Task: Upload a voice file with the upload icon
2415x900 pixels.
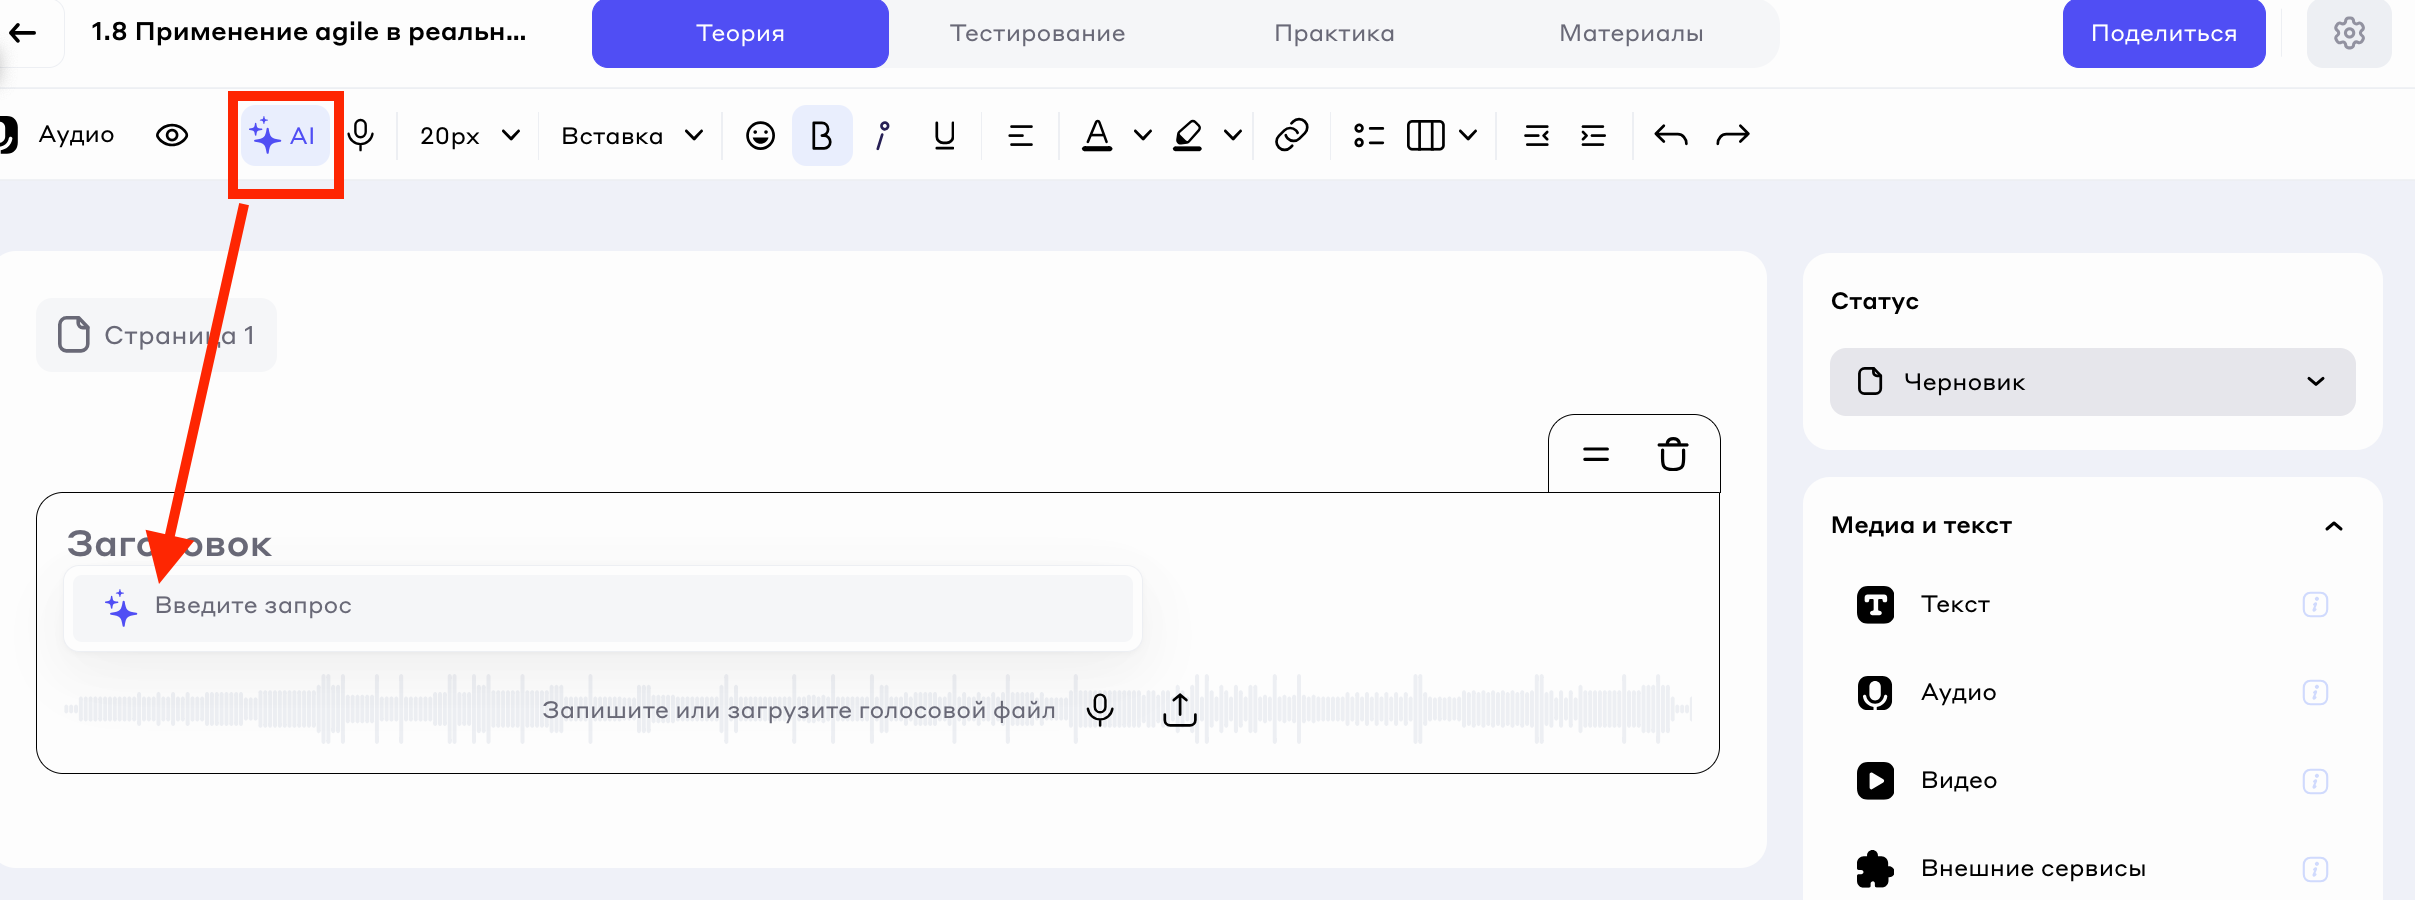Action: coord(1180,709)
